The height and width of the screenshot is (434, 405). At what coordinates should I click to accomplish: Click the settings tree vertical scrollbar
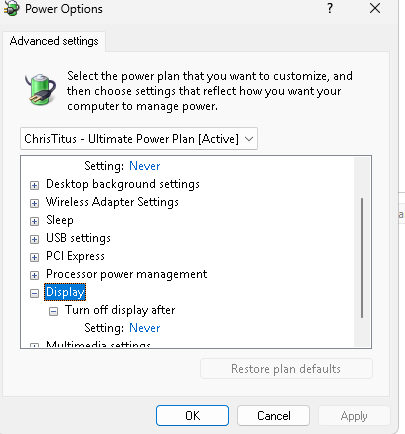362,258
